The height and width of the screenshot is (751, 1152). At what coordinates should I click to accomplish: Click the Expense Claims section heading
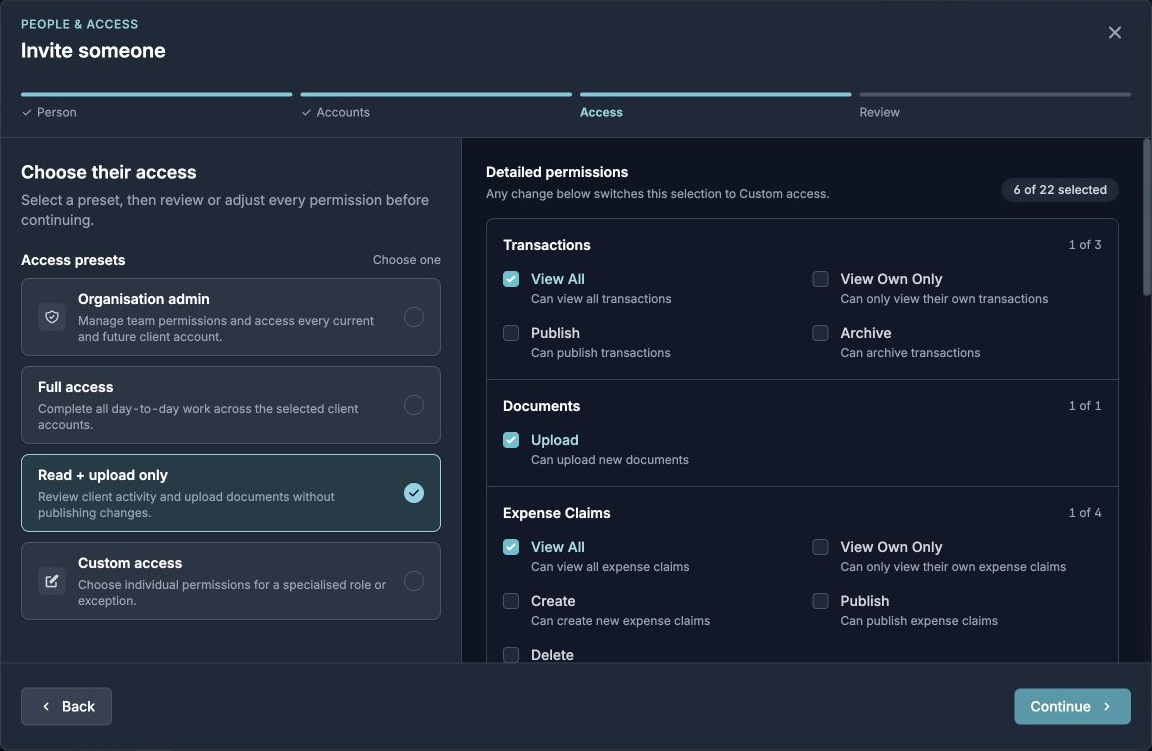[556, 513]
